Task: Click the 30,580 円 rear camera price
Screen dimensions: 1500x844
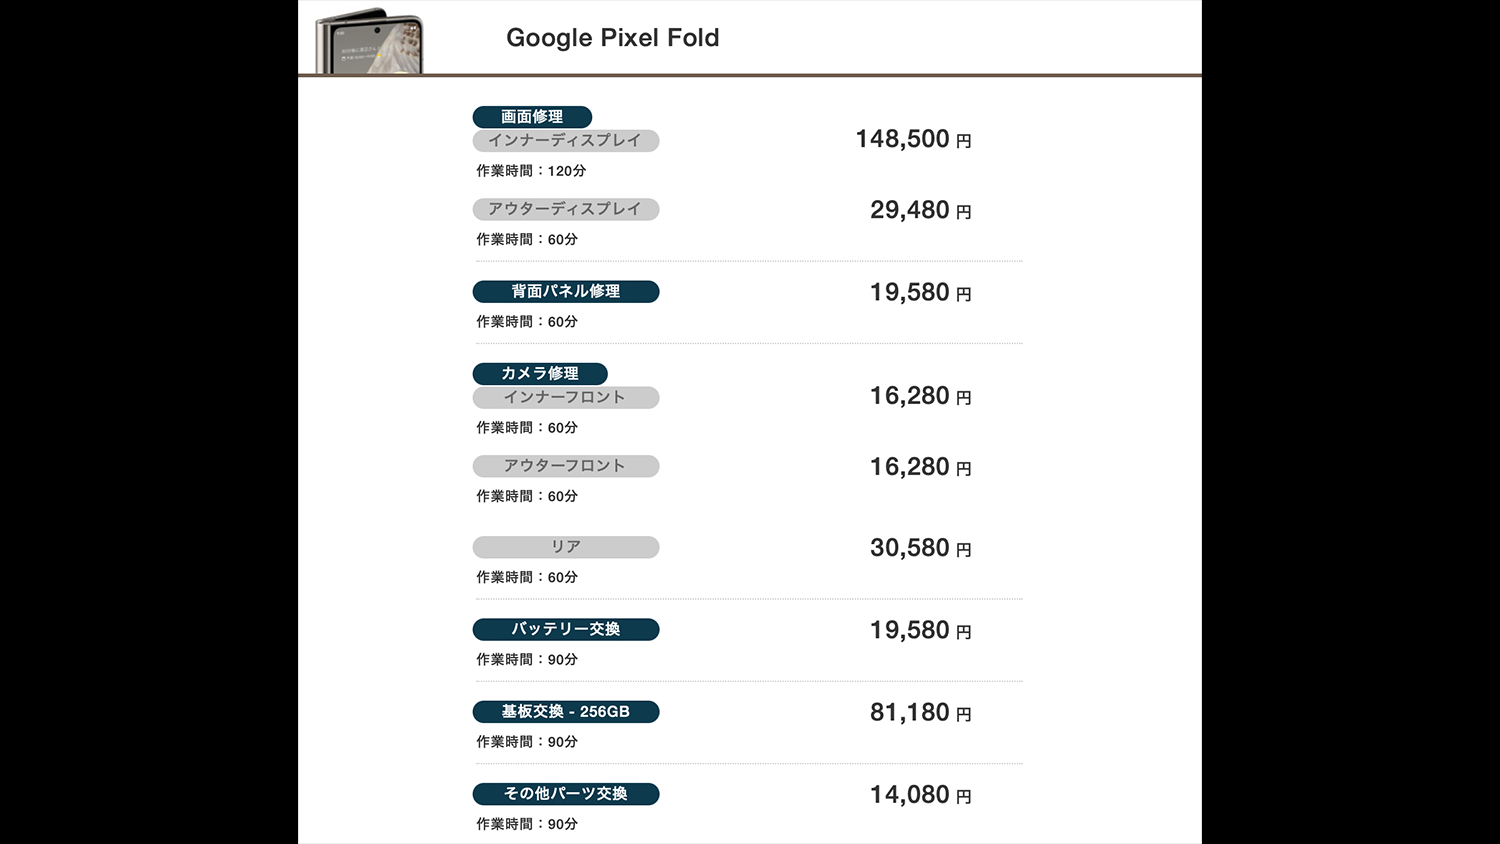Action: [919, 548]
